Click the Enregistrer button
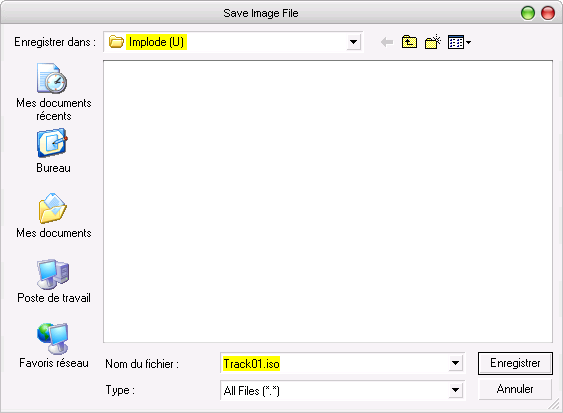The width and height of the screenshot is (563, 413). 515,363
